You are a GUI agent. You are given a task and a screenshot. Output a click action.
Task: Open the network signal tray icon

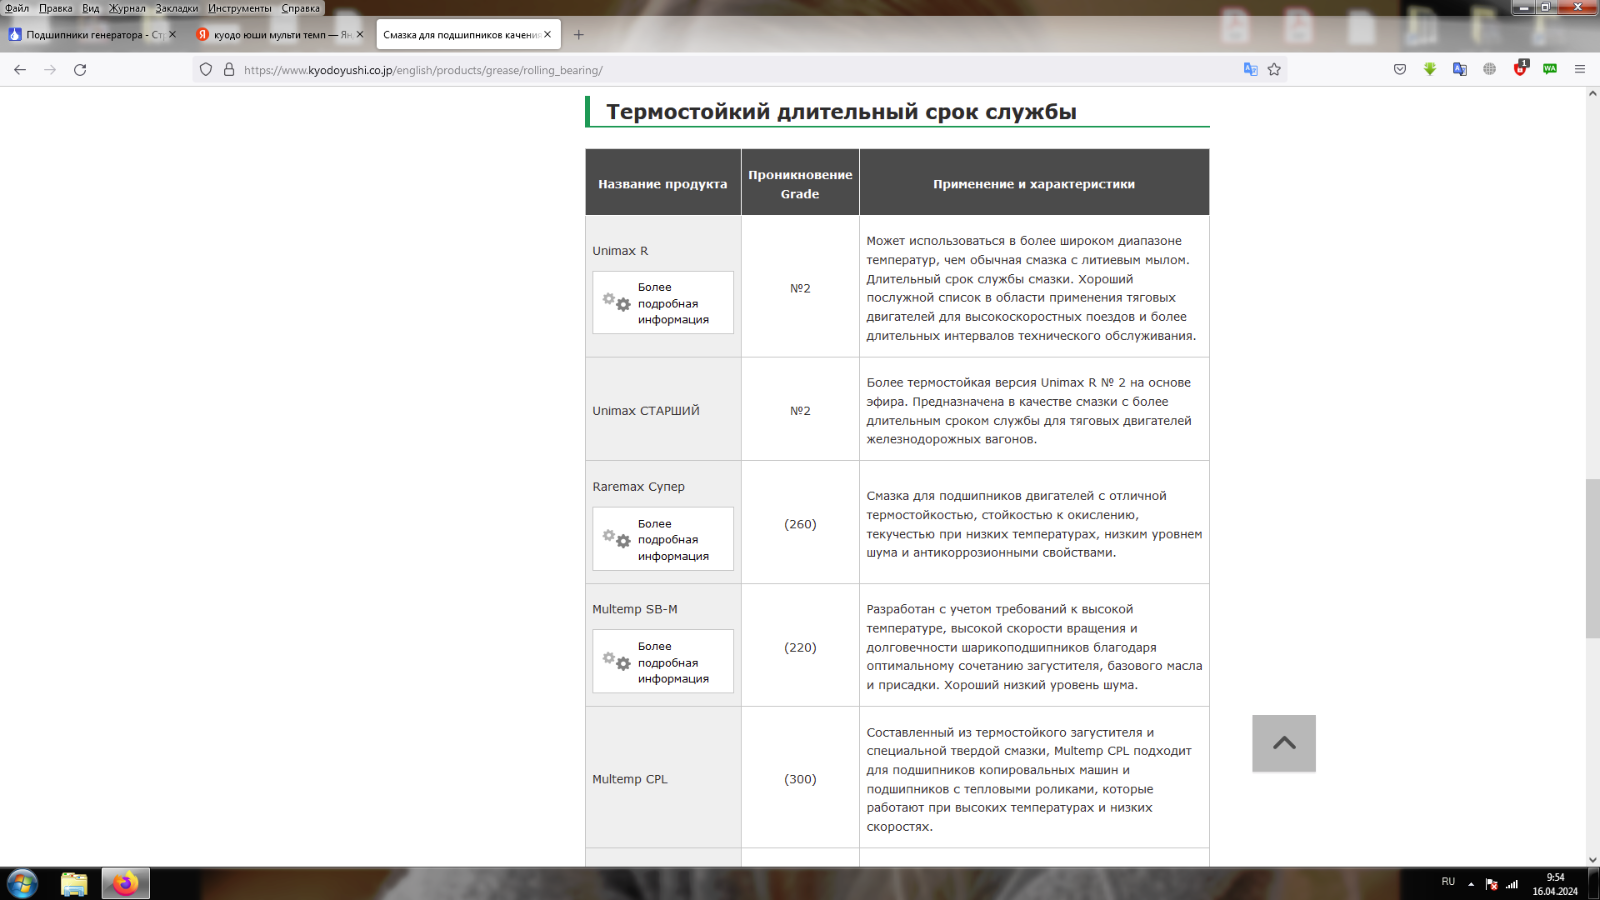point(1512,884)
